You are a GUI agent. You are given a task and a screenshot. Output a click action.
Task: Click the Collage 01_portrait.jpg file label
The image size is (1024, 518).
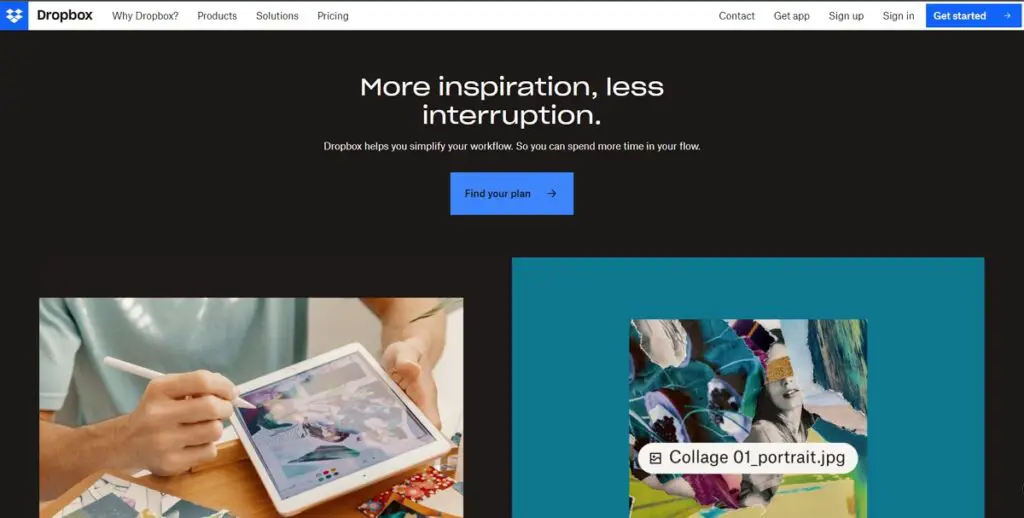pyautogui.click(x=748, y=458)
